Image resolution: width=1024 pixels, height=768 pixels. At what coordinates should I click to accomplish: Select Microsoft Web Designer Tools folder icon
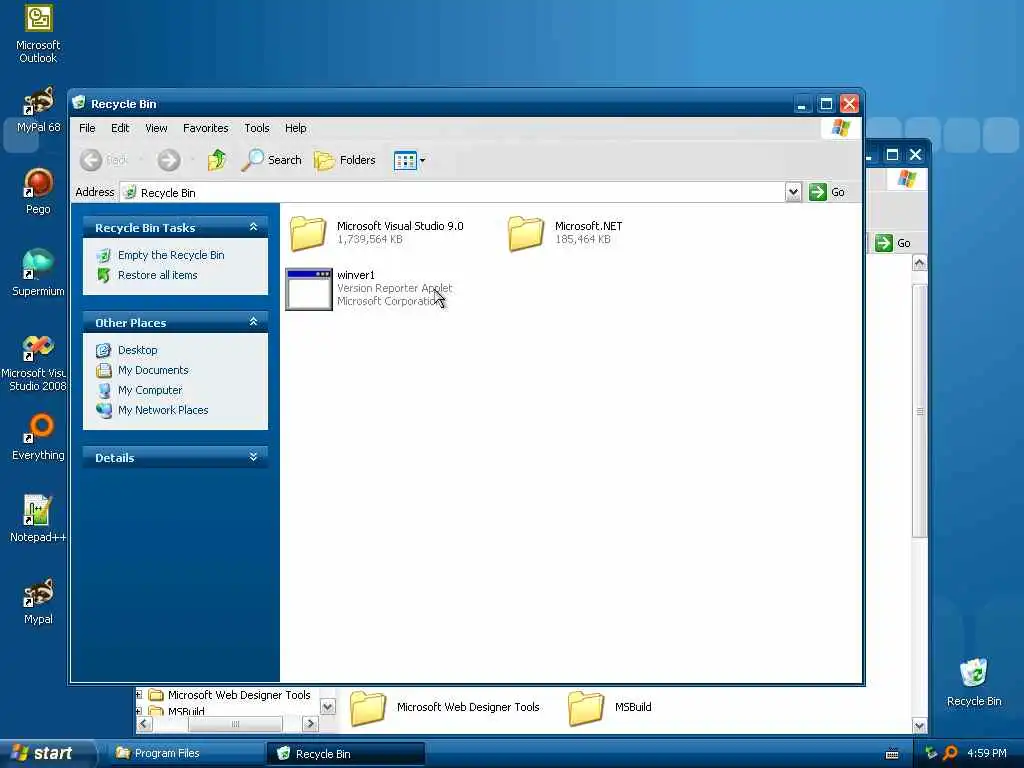[x=368, y=708]
